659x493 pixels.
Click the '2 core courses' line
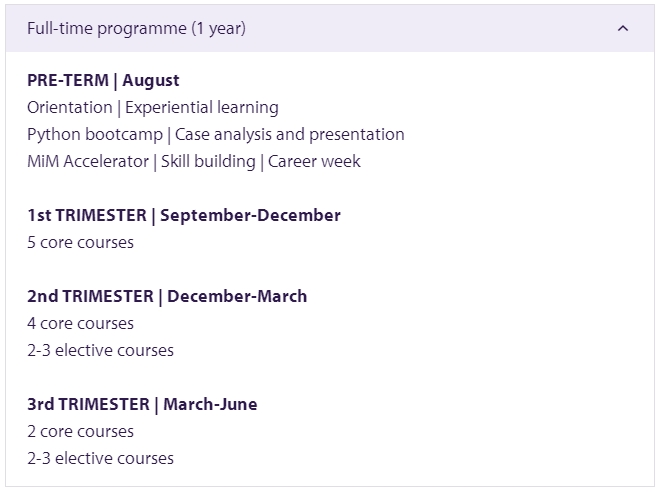81,432
